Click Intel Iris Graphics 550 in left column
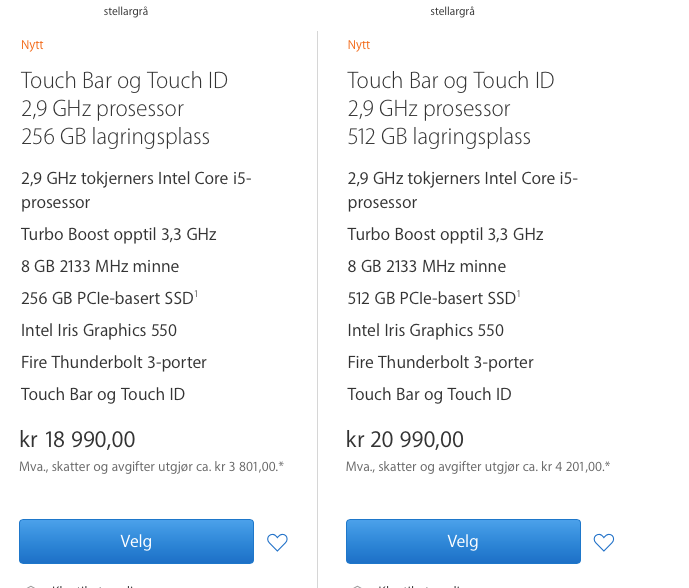689x588 pixels. [99, 330]
